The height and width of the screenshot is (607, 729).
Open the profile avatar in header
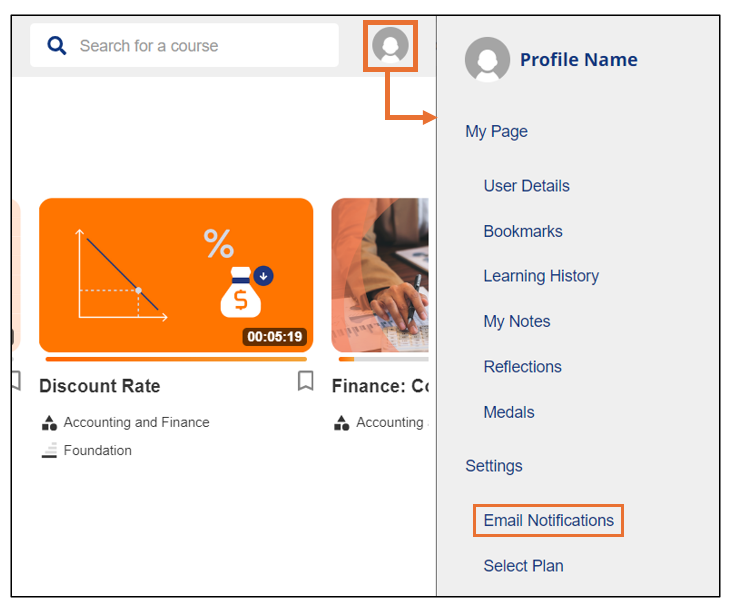390,45
